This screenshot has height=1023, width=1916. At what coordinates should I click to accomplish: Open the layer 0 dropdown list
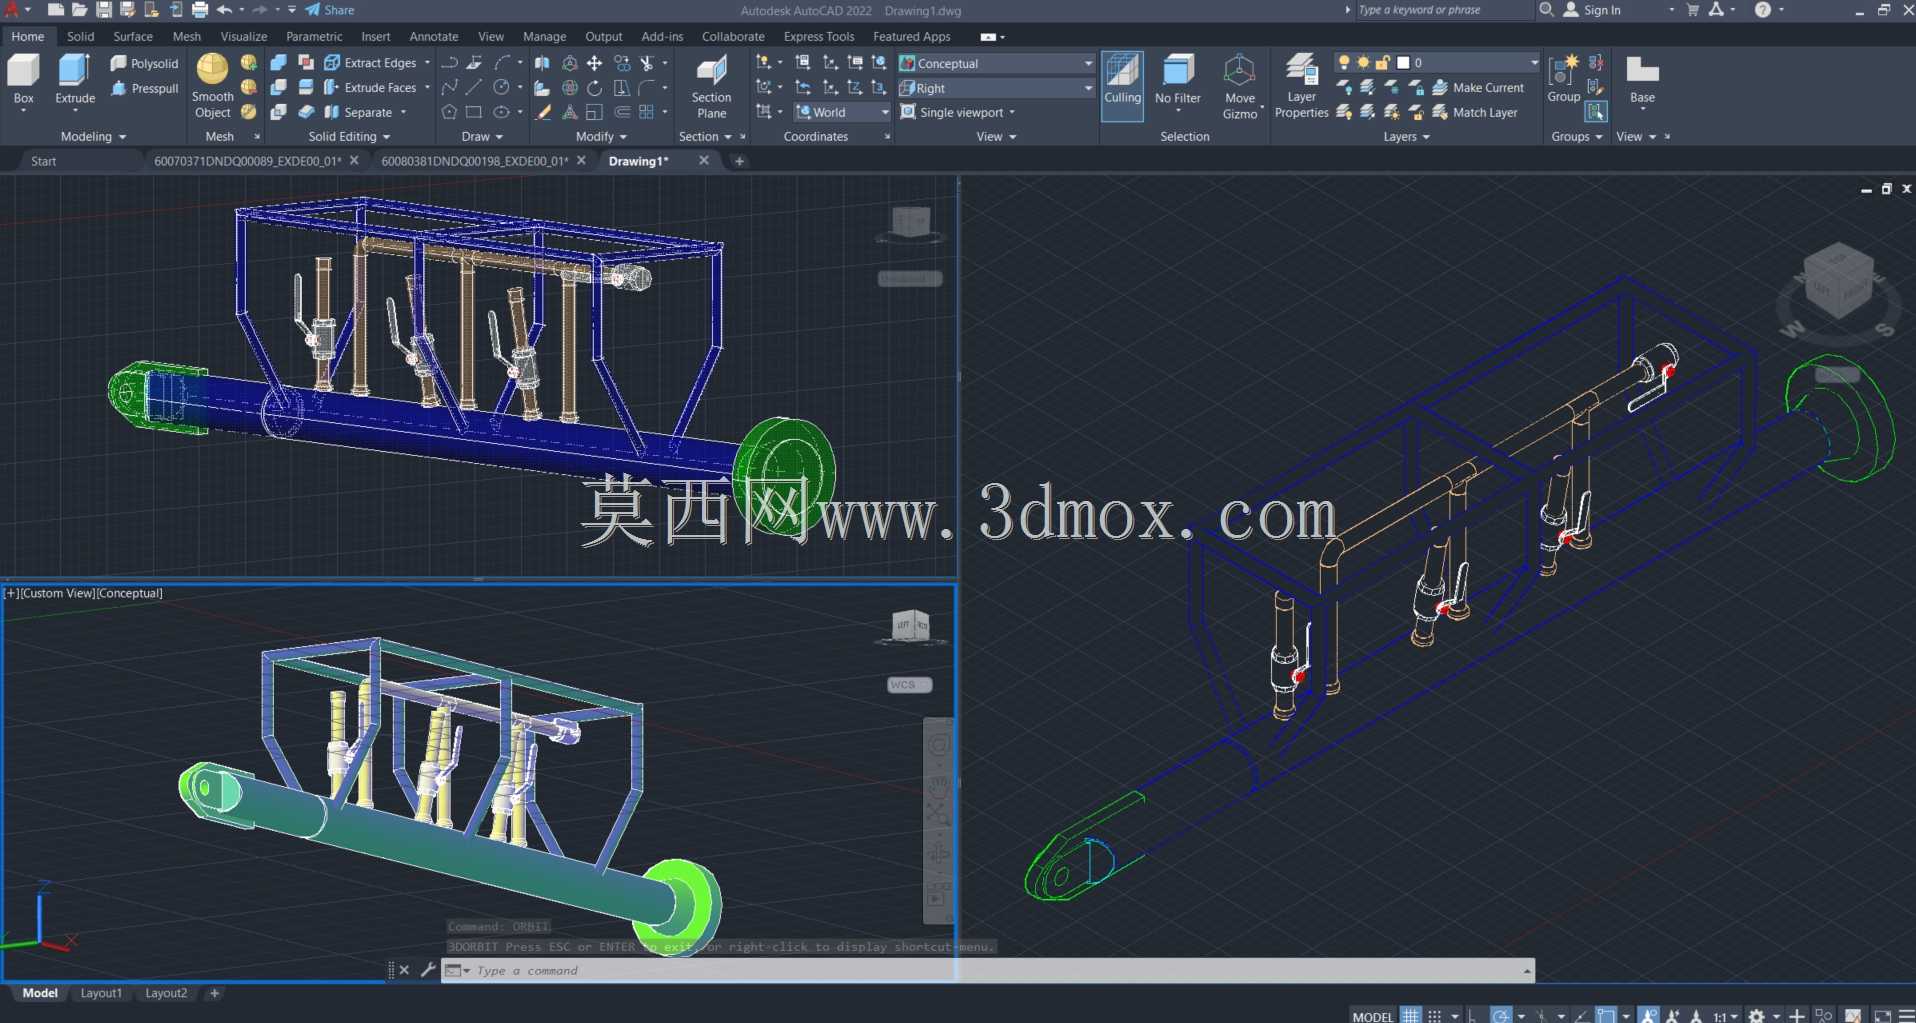pyautogui.click(x=1534, y=62)
